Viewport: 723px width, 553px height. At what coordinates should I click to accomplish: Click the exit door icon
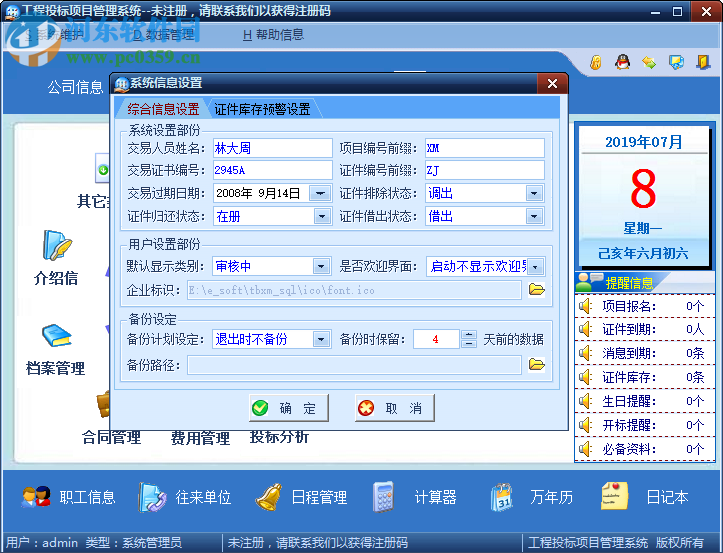(x=703, y=62)
